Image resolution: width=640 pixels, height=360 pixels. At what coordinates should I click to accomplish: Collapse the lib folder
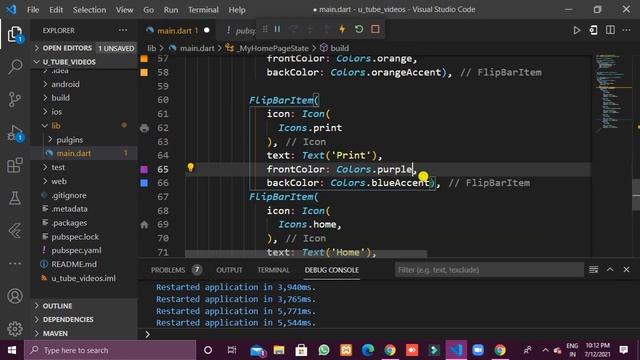tap(56, 126)
